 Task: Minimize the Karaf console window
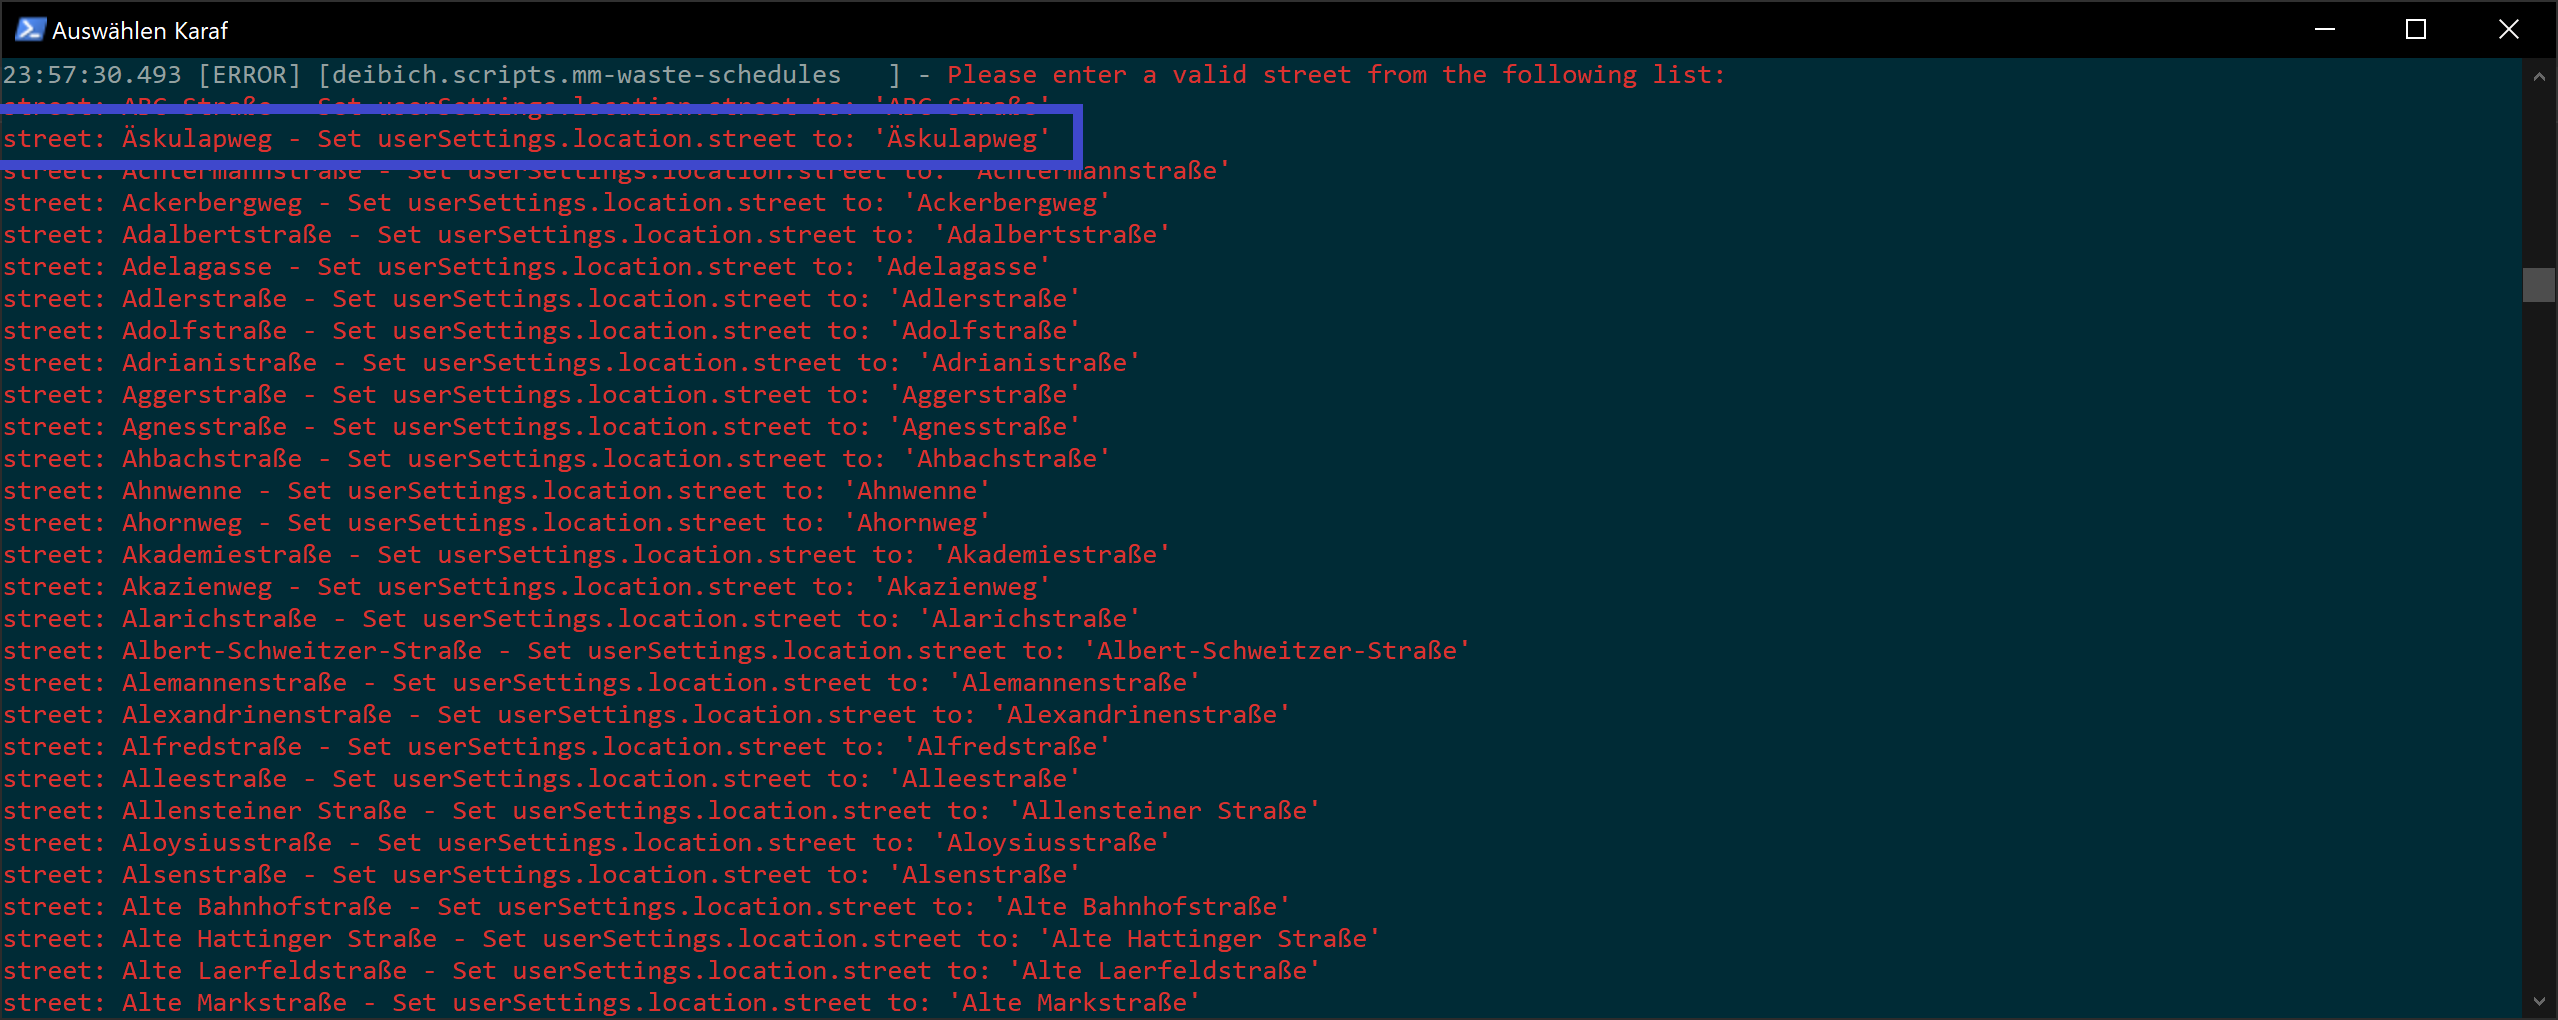pos(2325,30)
